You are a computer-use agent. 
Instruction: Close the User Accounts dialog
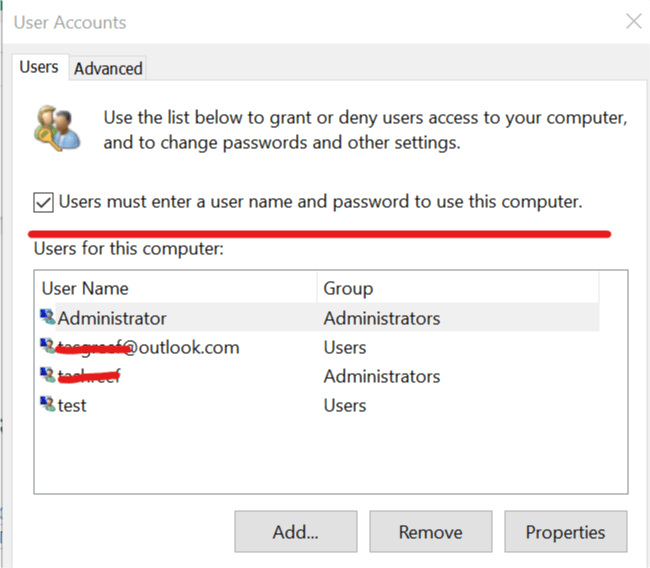634,21
